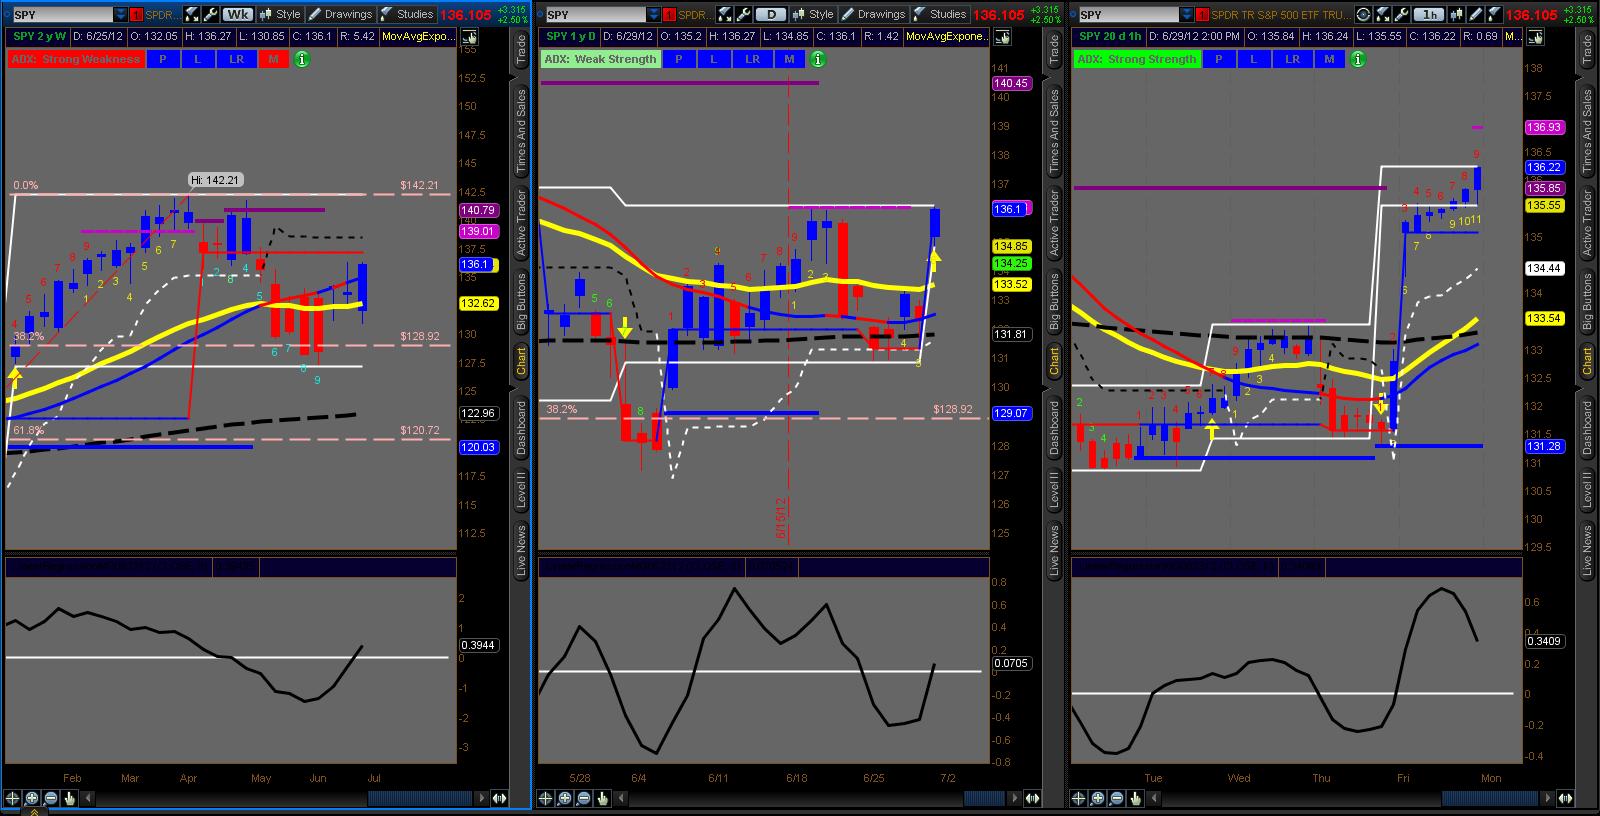Click the green info icon in the daily chart
This screenshot has width=1600, height=816.
[x=817, y=59]
